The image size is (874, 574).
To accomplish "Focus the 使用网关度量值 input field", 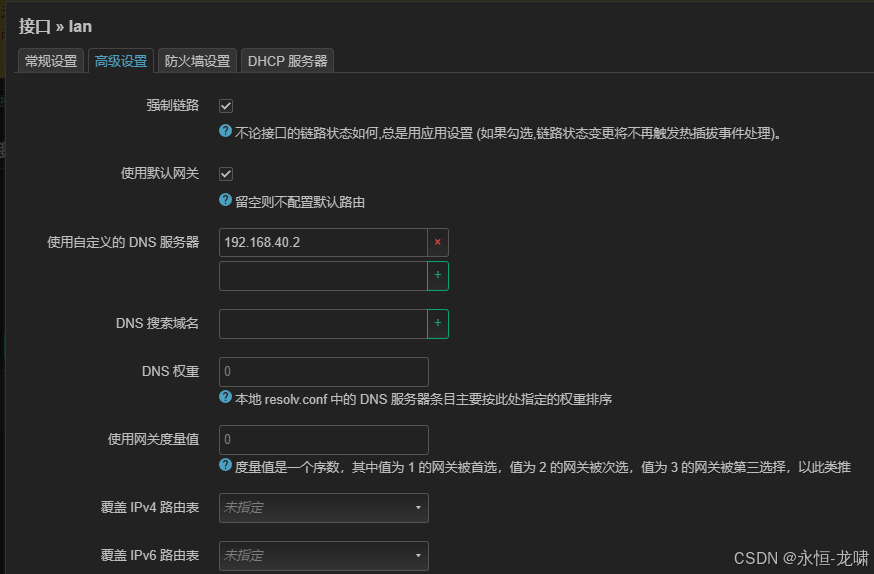I will 324,440.
